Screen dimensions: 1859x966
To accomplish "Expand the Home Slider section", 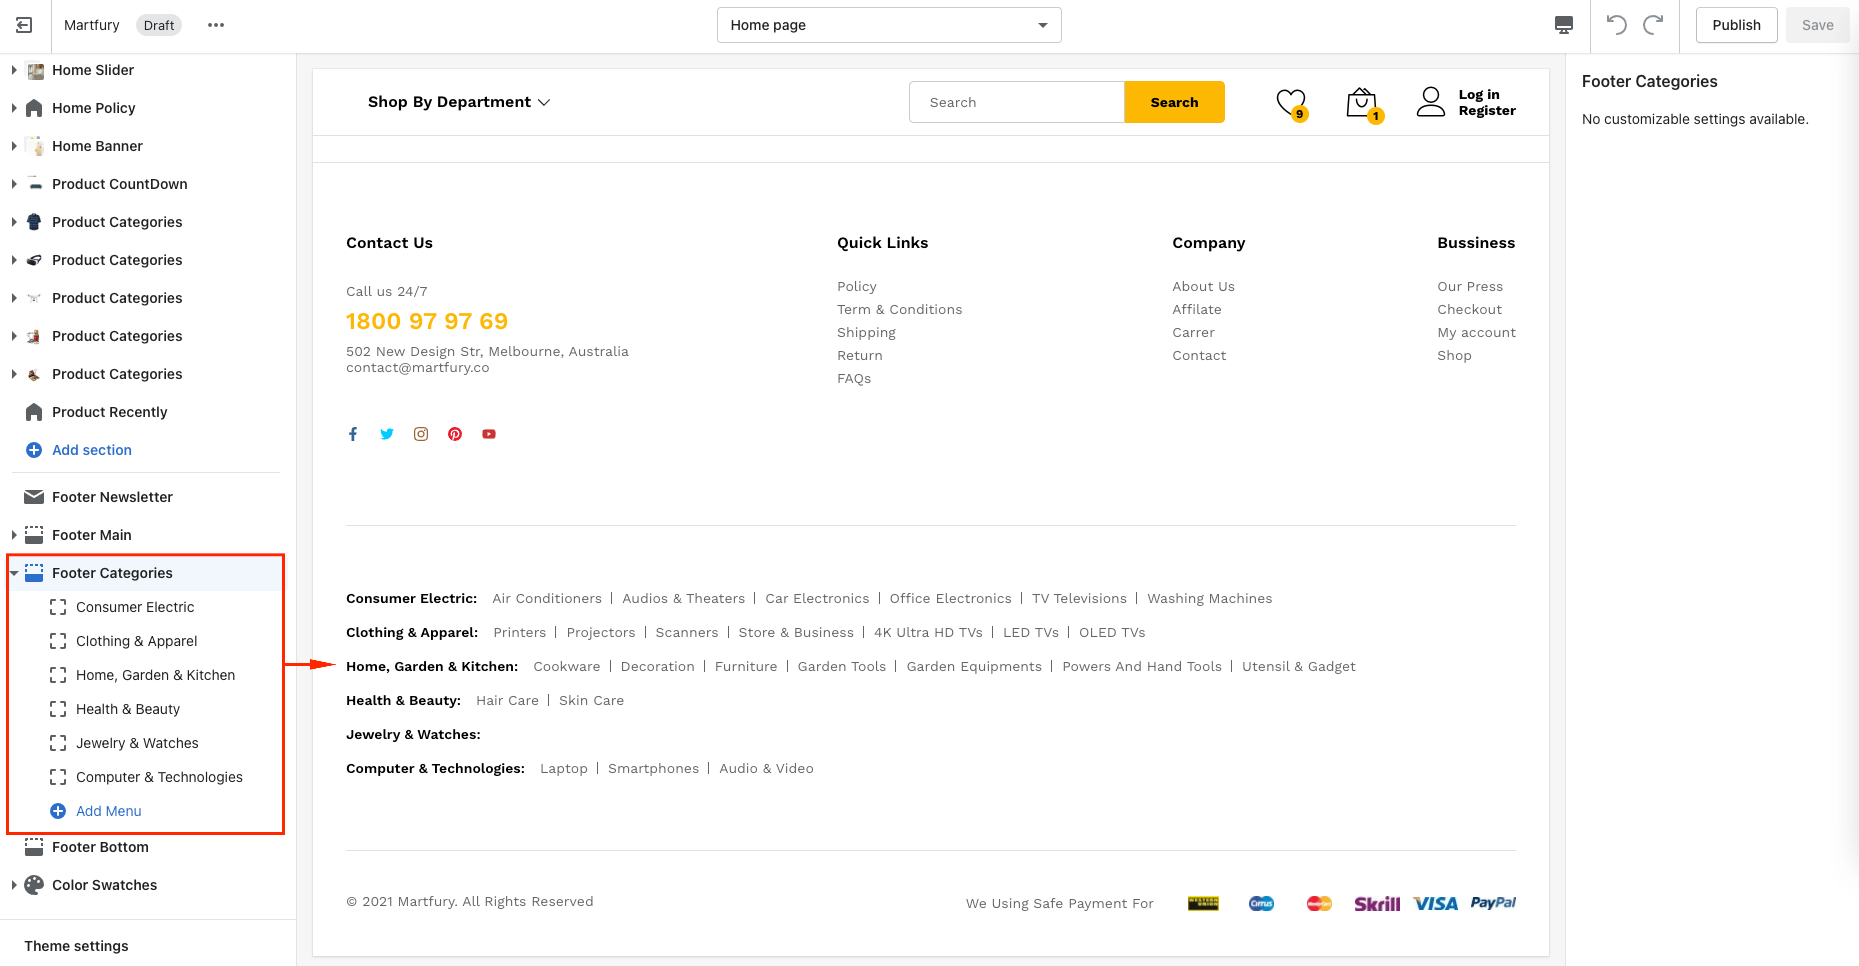I will [x=14, y=70].
